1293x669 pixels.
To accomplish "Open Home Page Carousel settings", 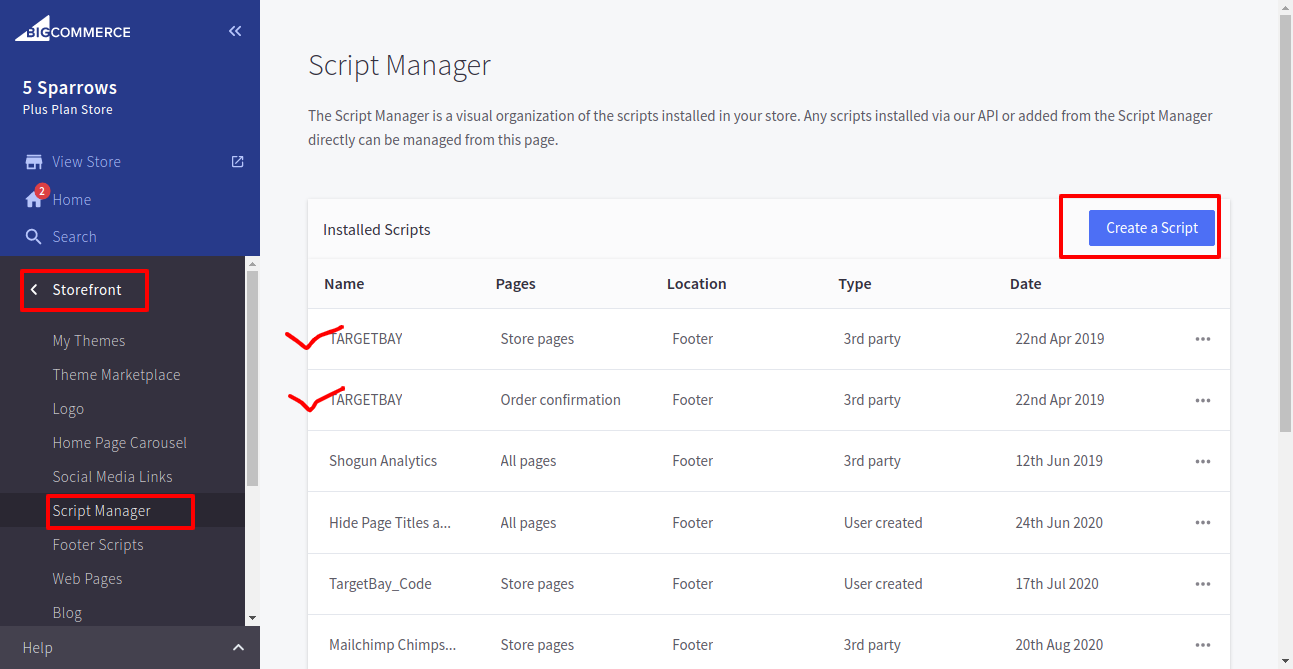I will [x=120, y=443].
